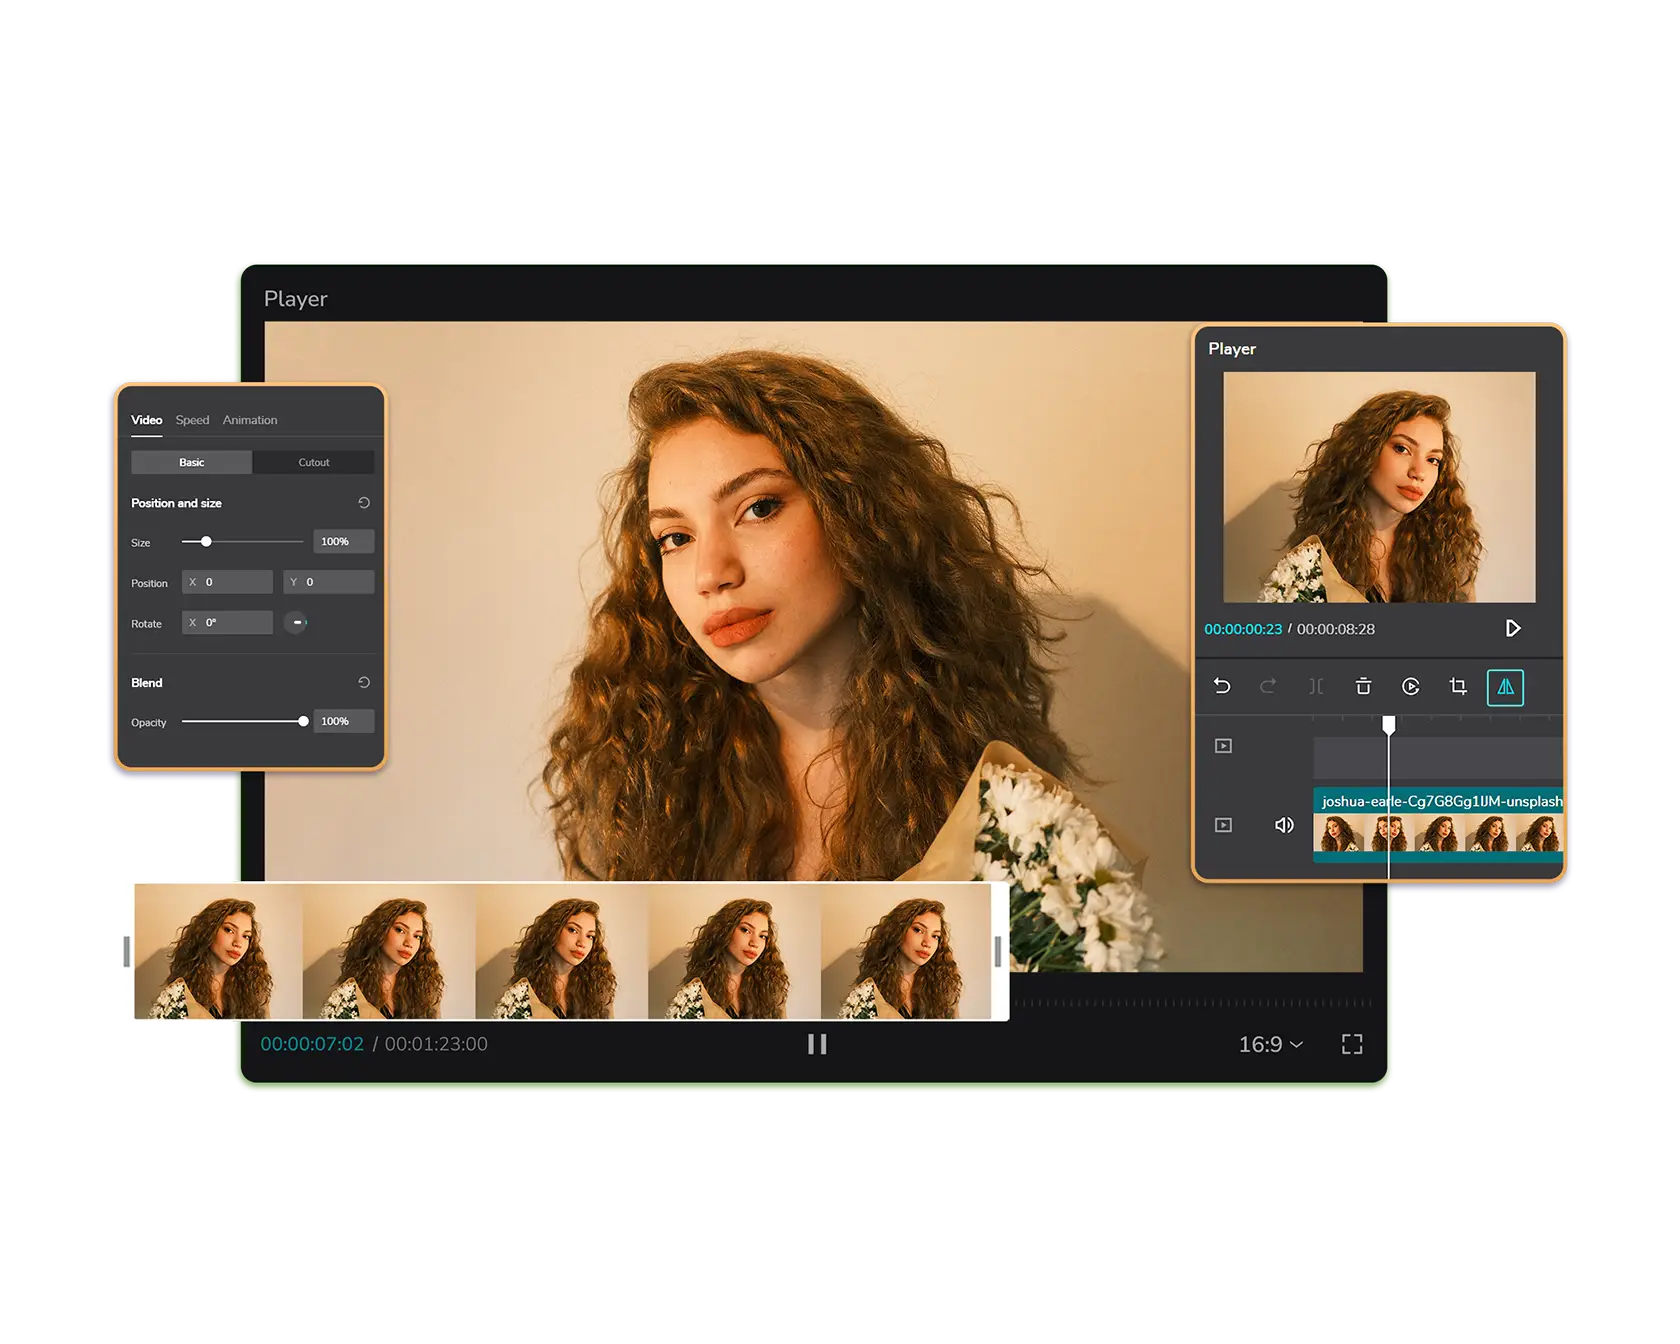Click the Opacity 100% value field
This screenshot has width=1680, height=1344.
coord(344,721)
